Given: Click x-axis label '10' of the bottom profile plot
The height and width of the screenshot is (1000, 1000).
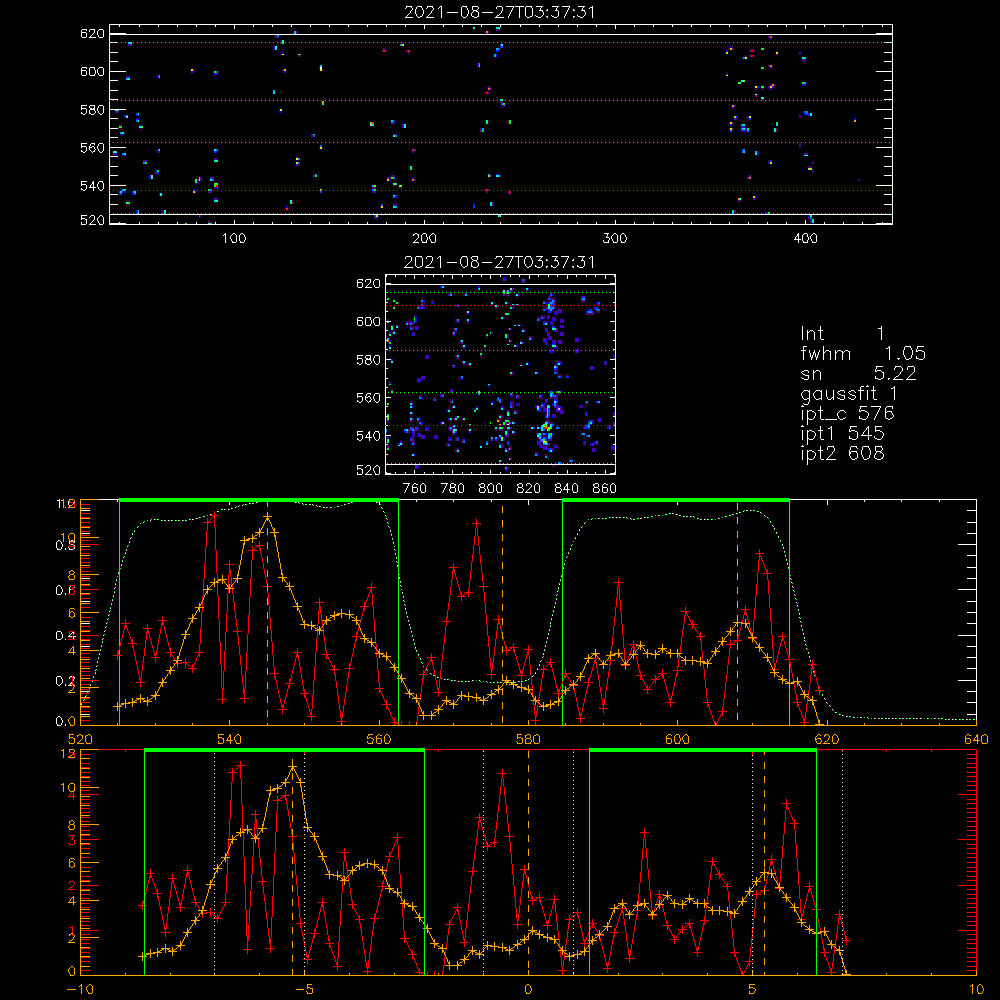Looking at the screenshot, I should pos(976,990).
